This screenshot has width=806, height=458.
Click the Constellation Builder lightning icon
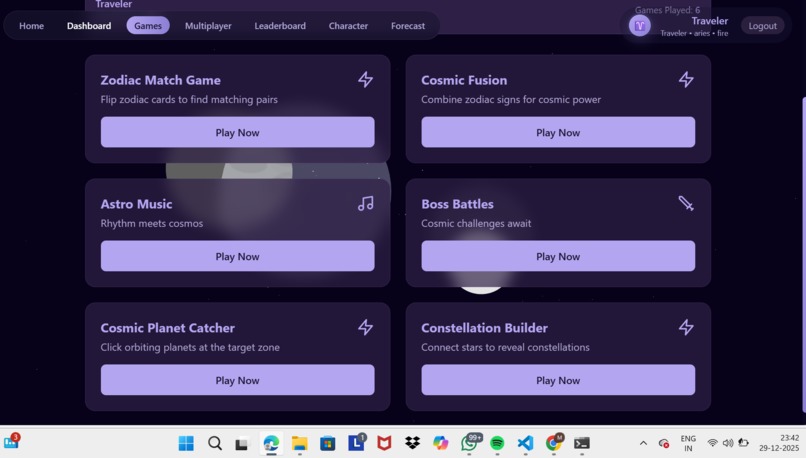click(x=686, y=327)
